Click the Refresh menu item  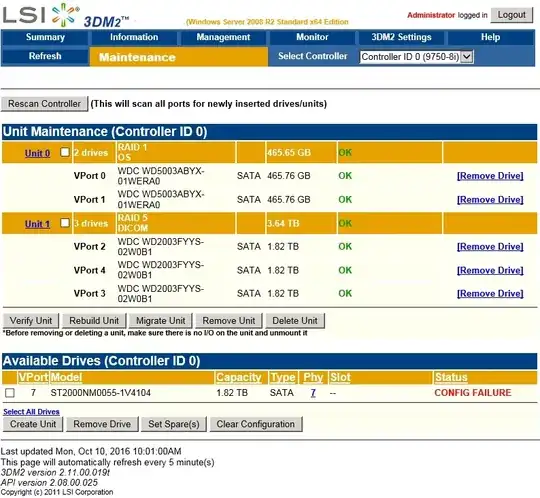[x=45, y=56]
